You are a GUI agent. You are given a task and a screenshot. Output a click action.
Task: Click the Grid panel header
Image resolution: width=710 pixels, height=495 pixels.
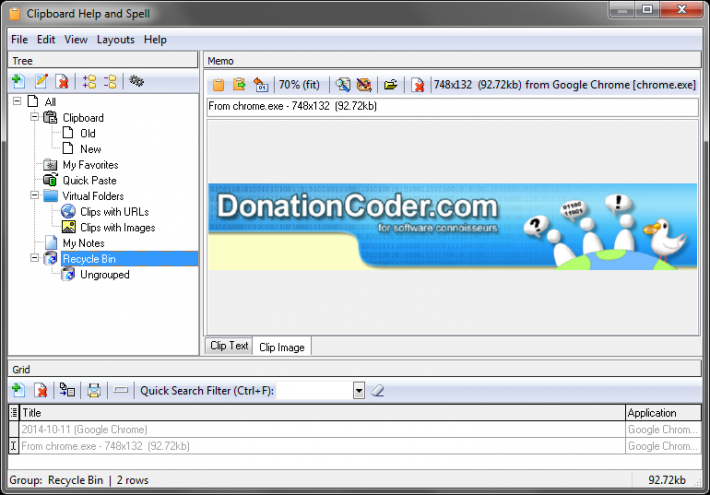(355, 369)
